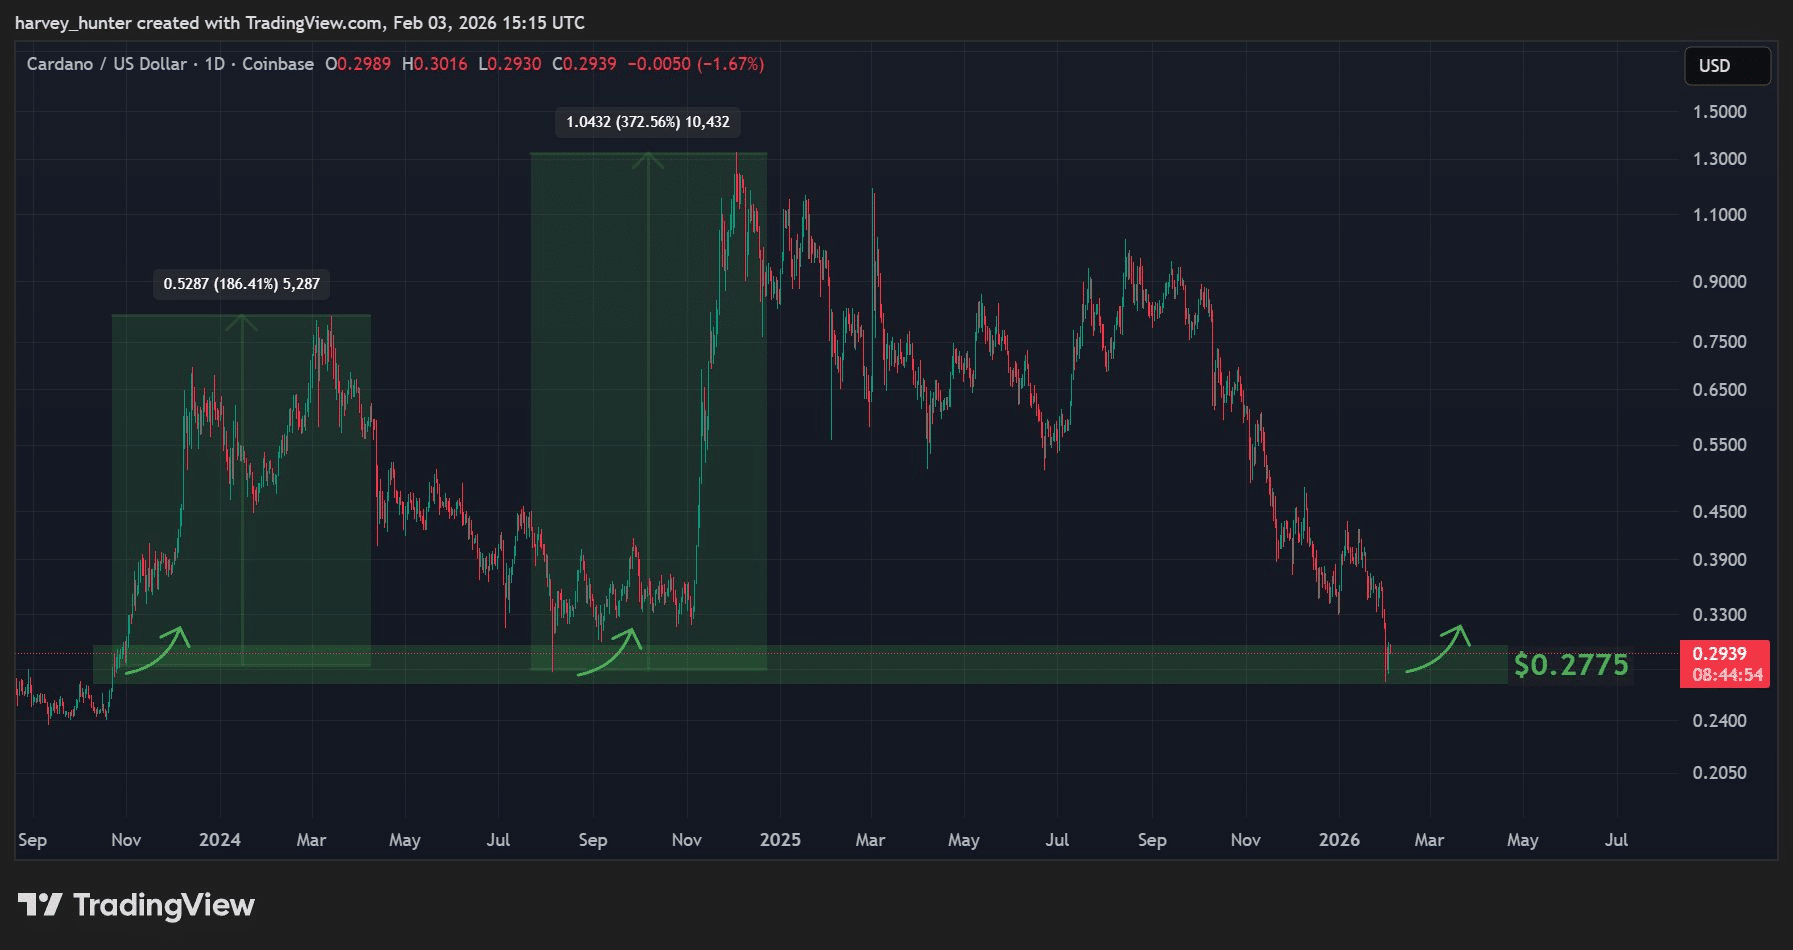Screen dimensions: 1793x950
Task: Click the 1D interval label in the legend
Action: click(214, 64)
